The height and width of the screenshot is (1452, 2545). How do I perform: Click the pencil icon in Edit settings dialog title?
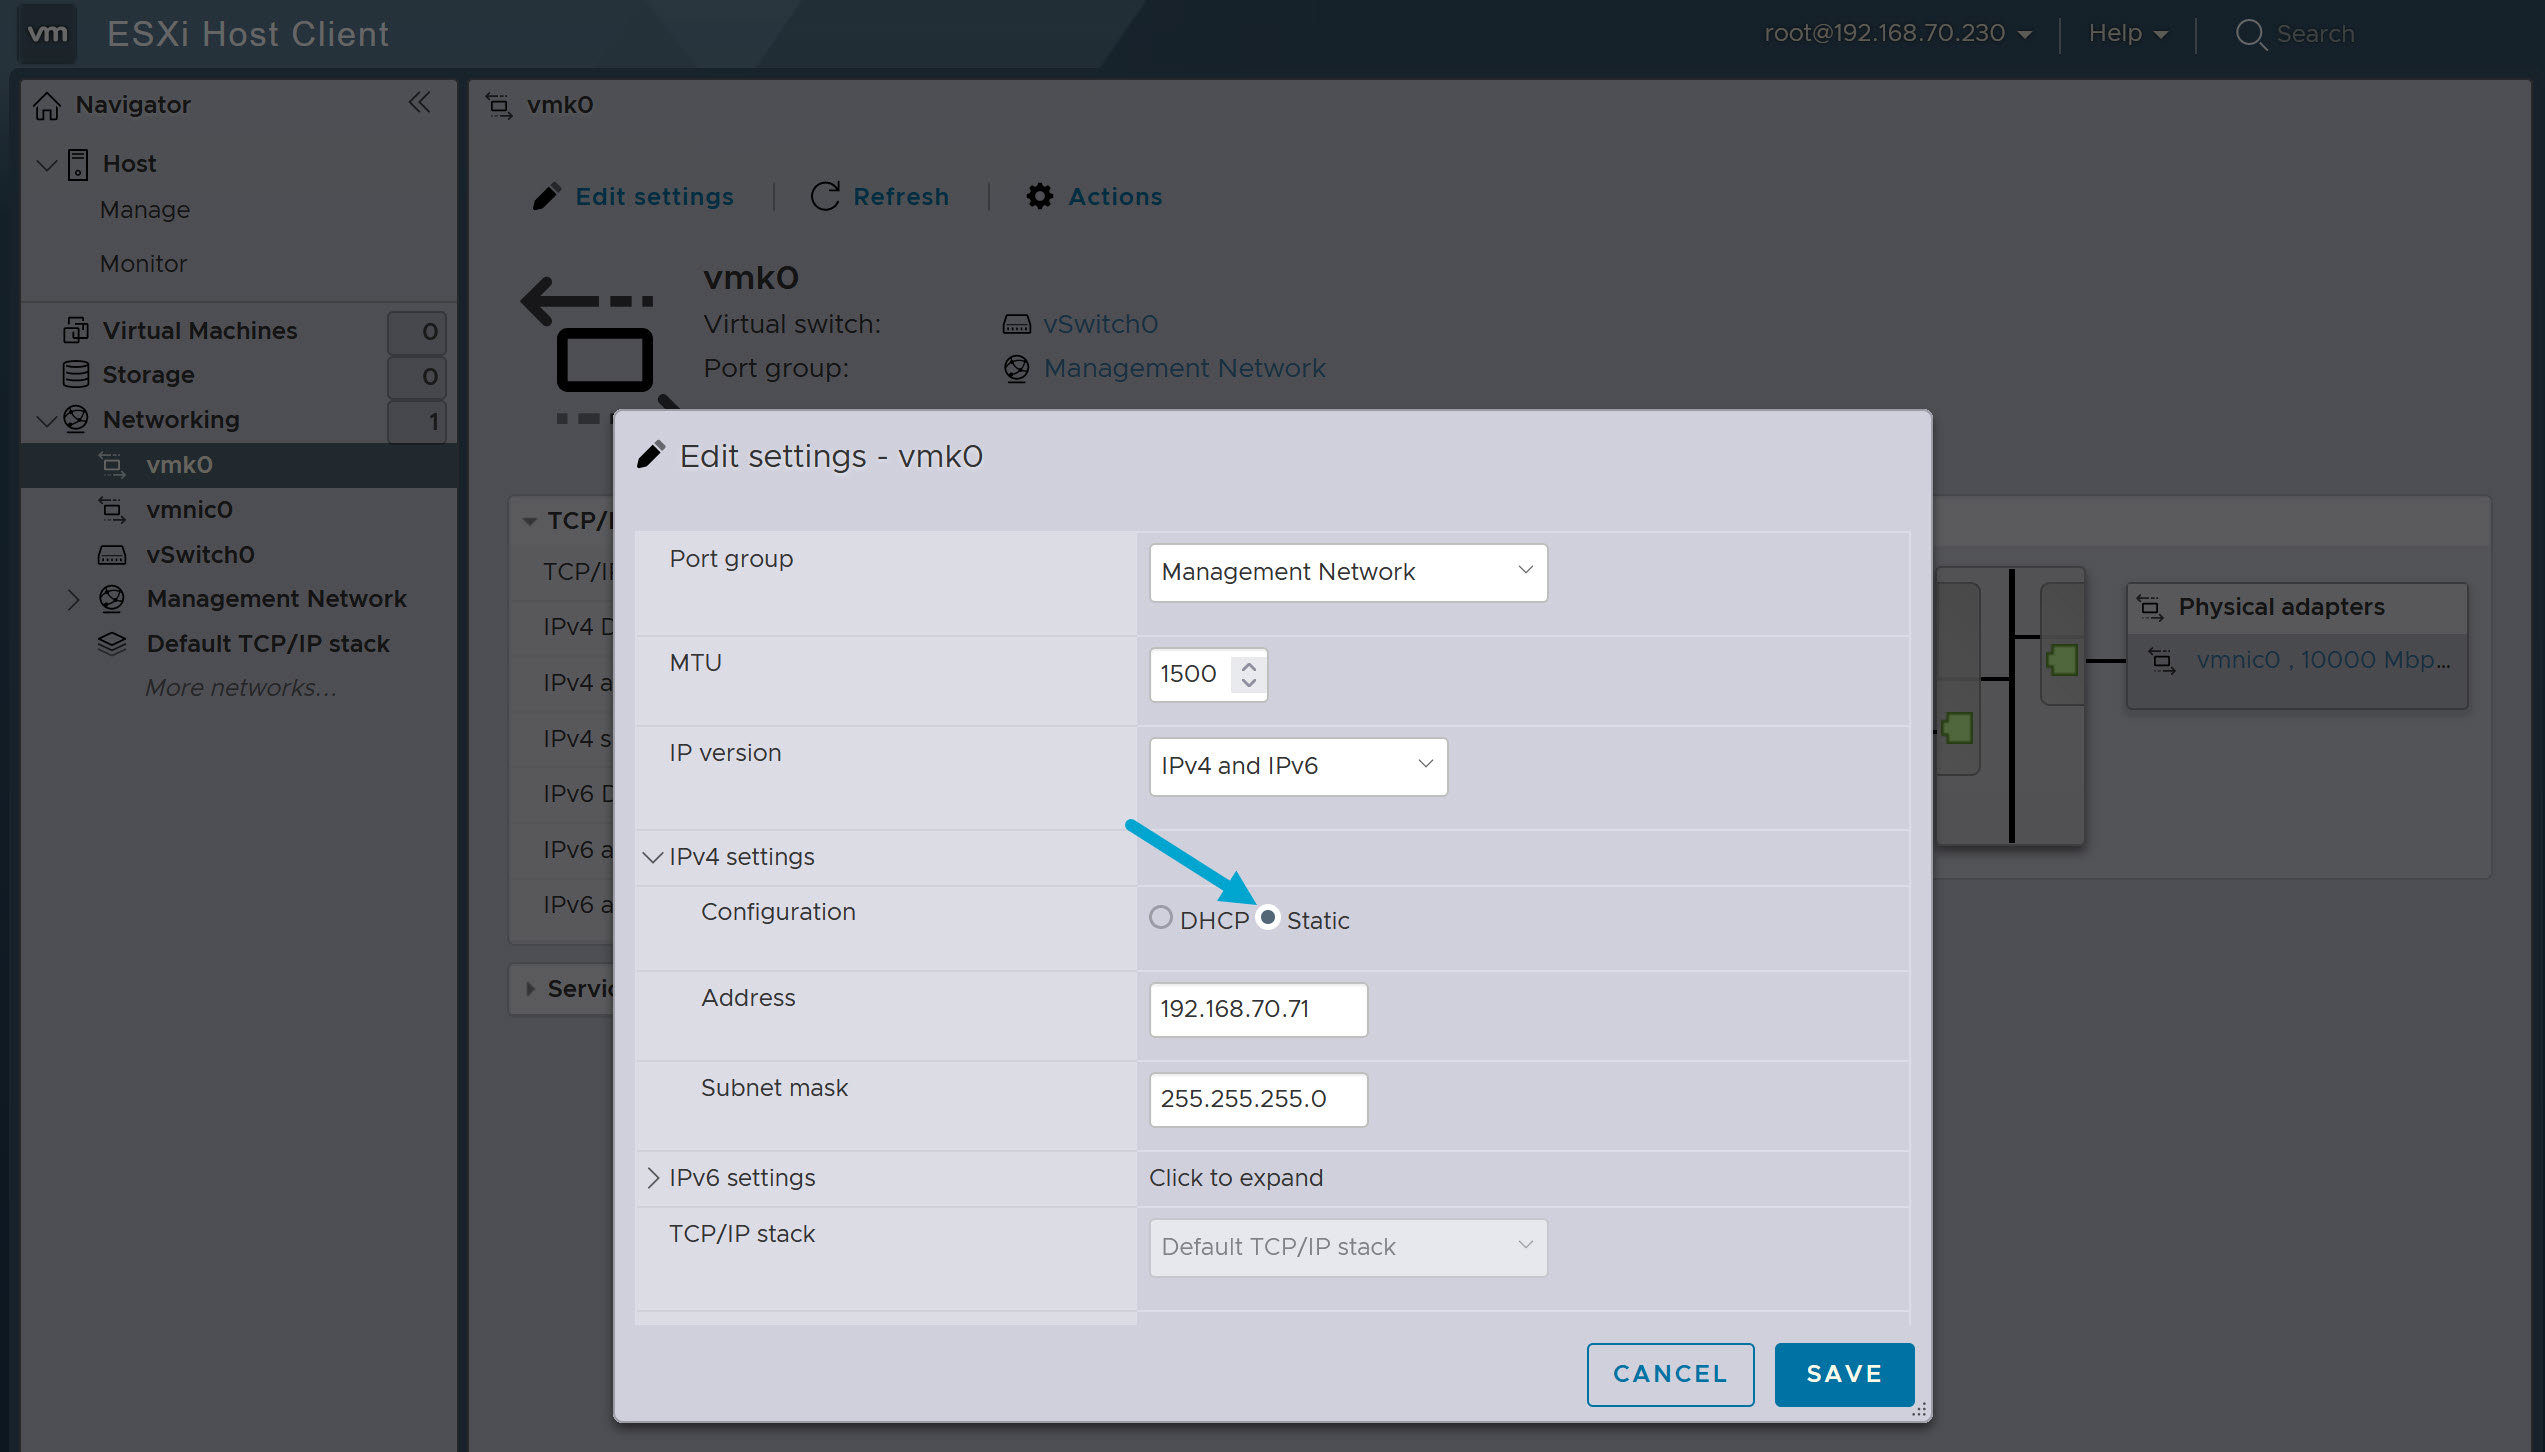coord(650,453)
